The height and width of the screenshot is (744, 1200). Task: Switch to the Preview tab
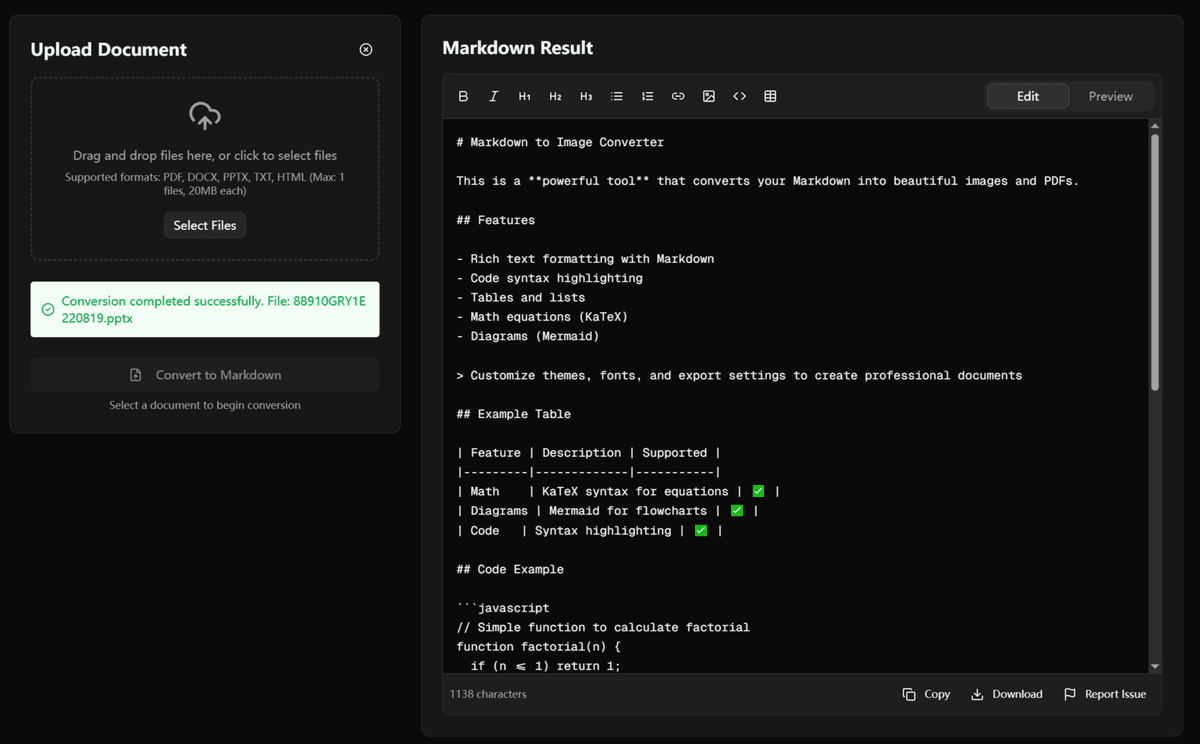point(1111,95)
